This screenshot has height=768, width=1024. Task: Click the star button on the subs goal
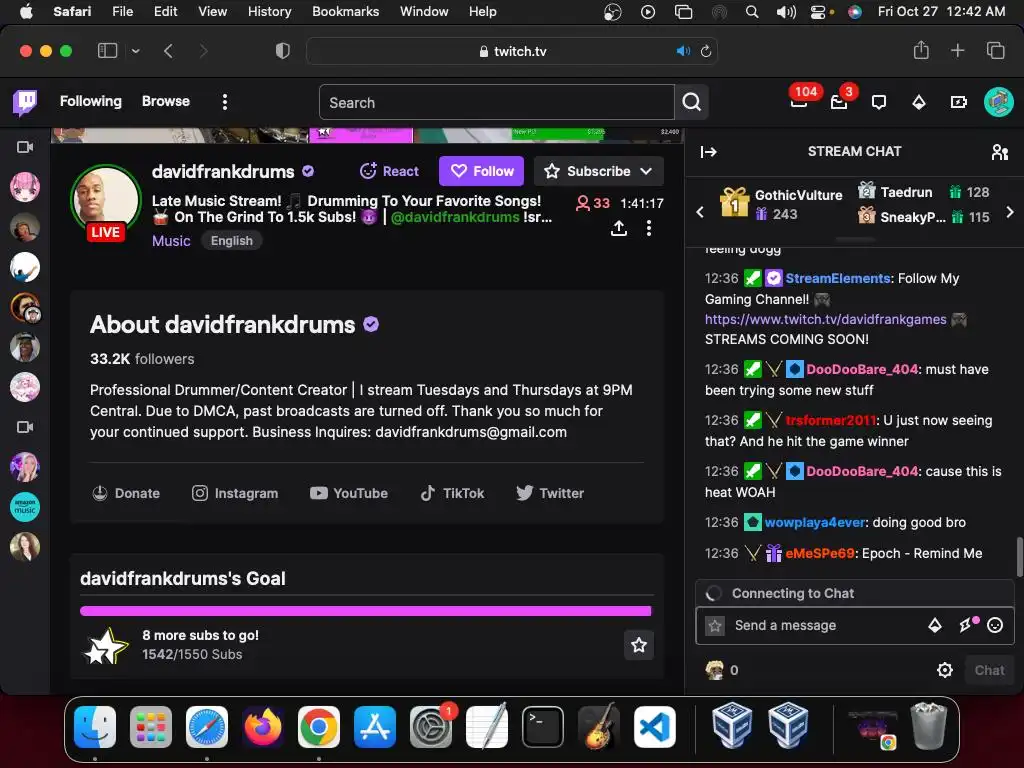tap(639, 645)
